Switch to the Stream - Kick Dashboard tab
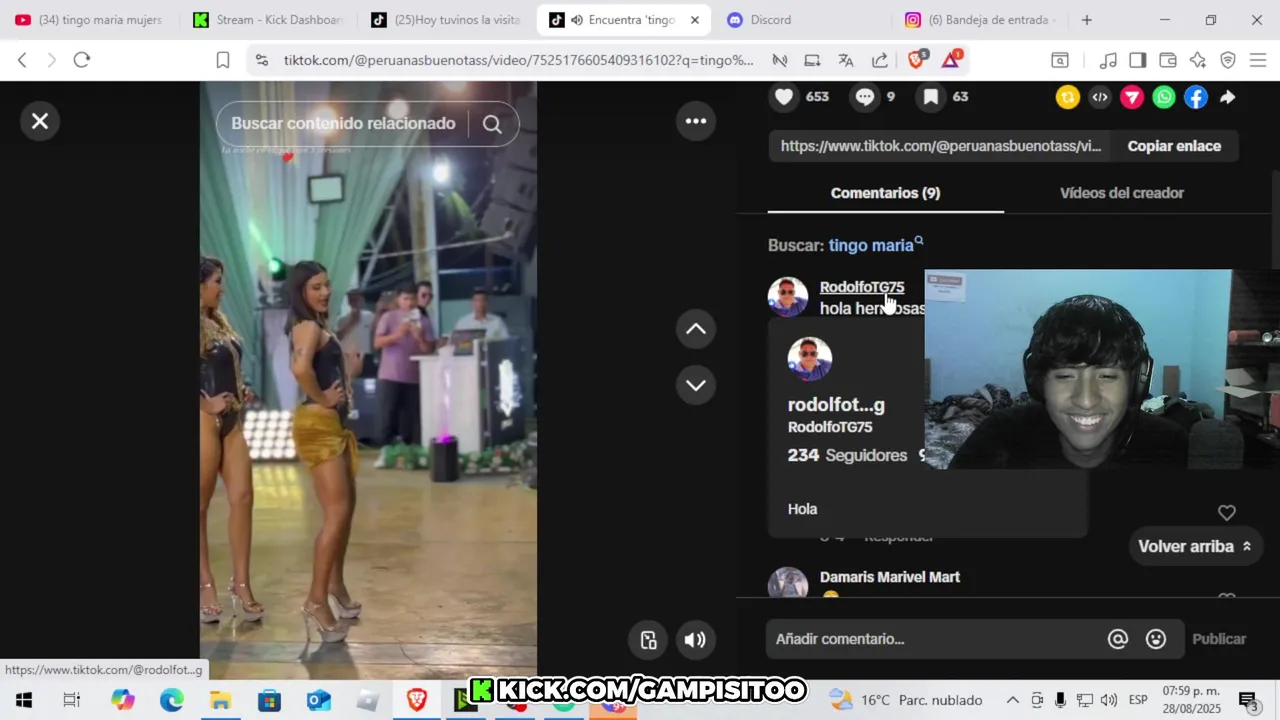 click(268, 20)
